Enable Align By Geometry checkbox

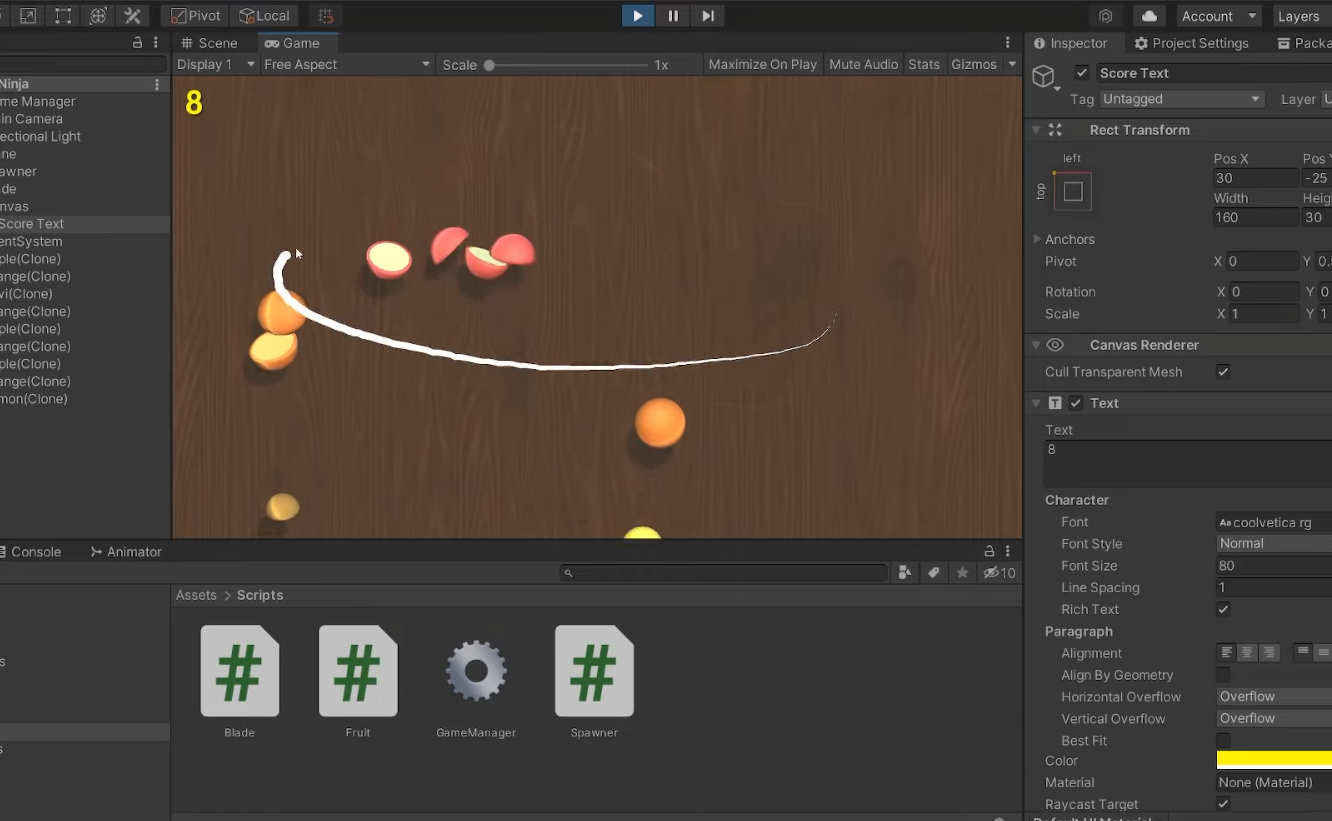coord(1223,675)
